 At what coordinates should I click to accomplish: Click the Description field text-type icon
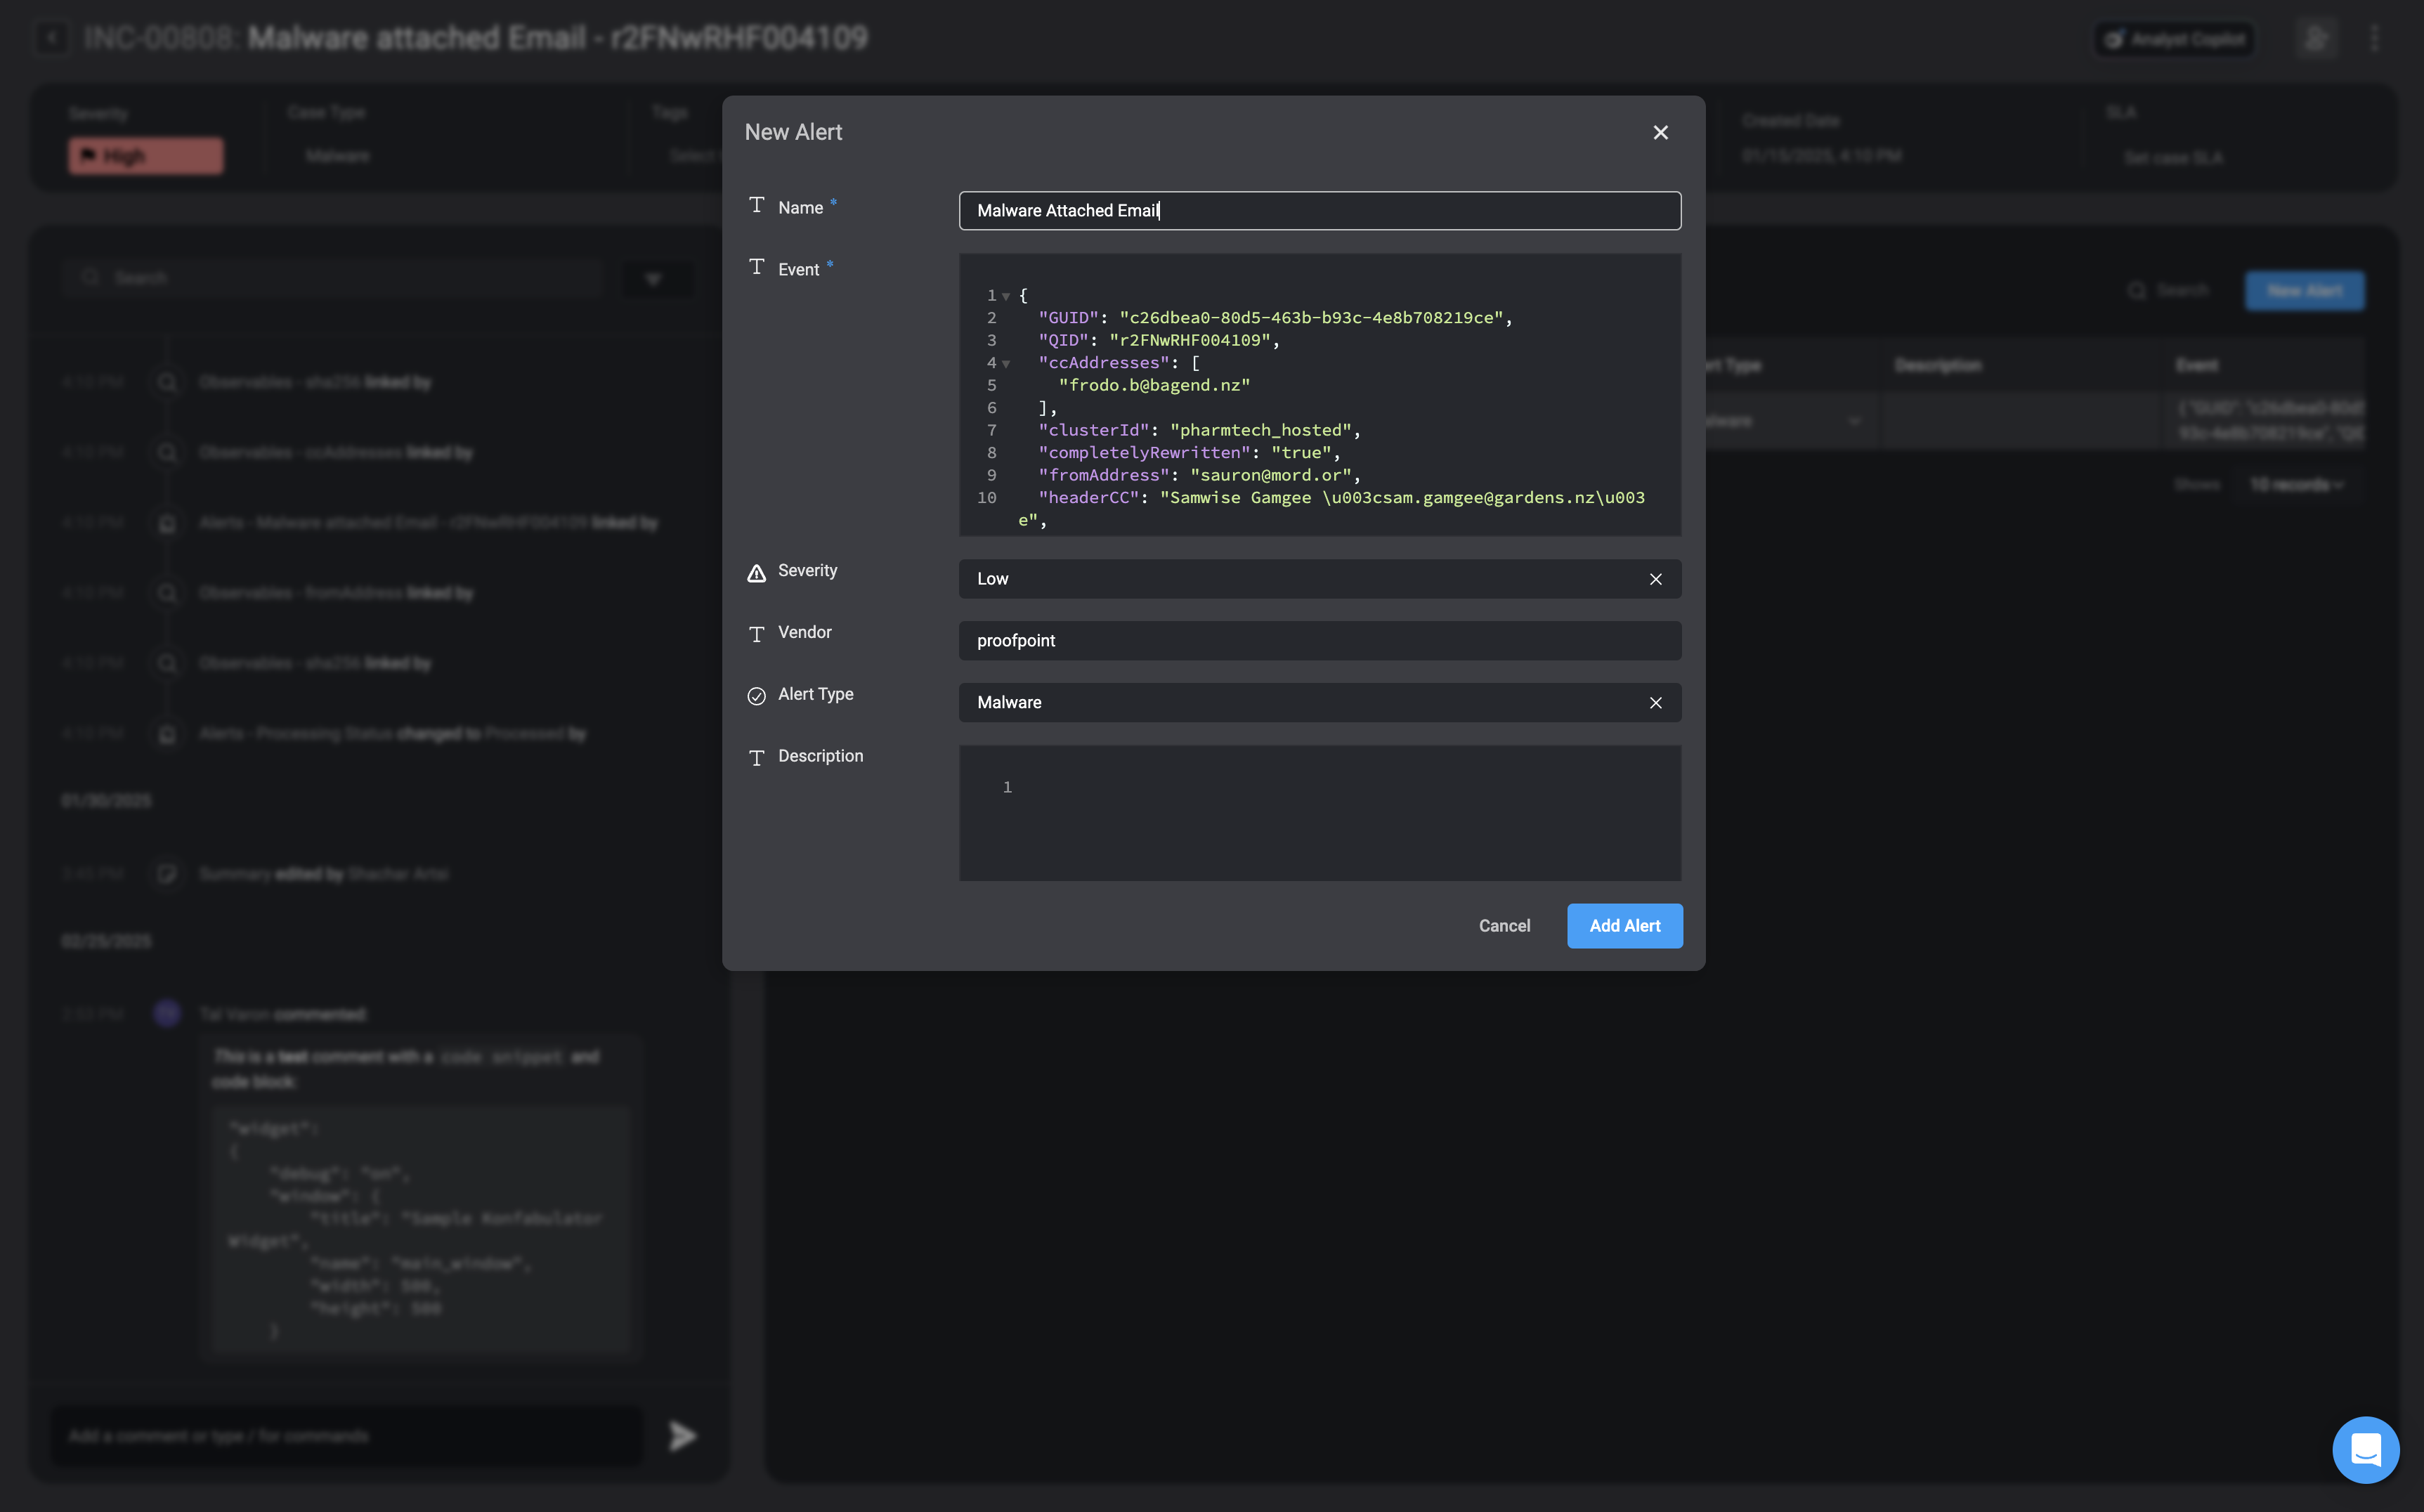[x=757, y=758]
